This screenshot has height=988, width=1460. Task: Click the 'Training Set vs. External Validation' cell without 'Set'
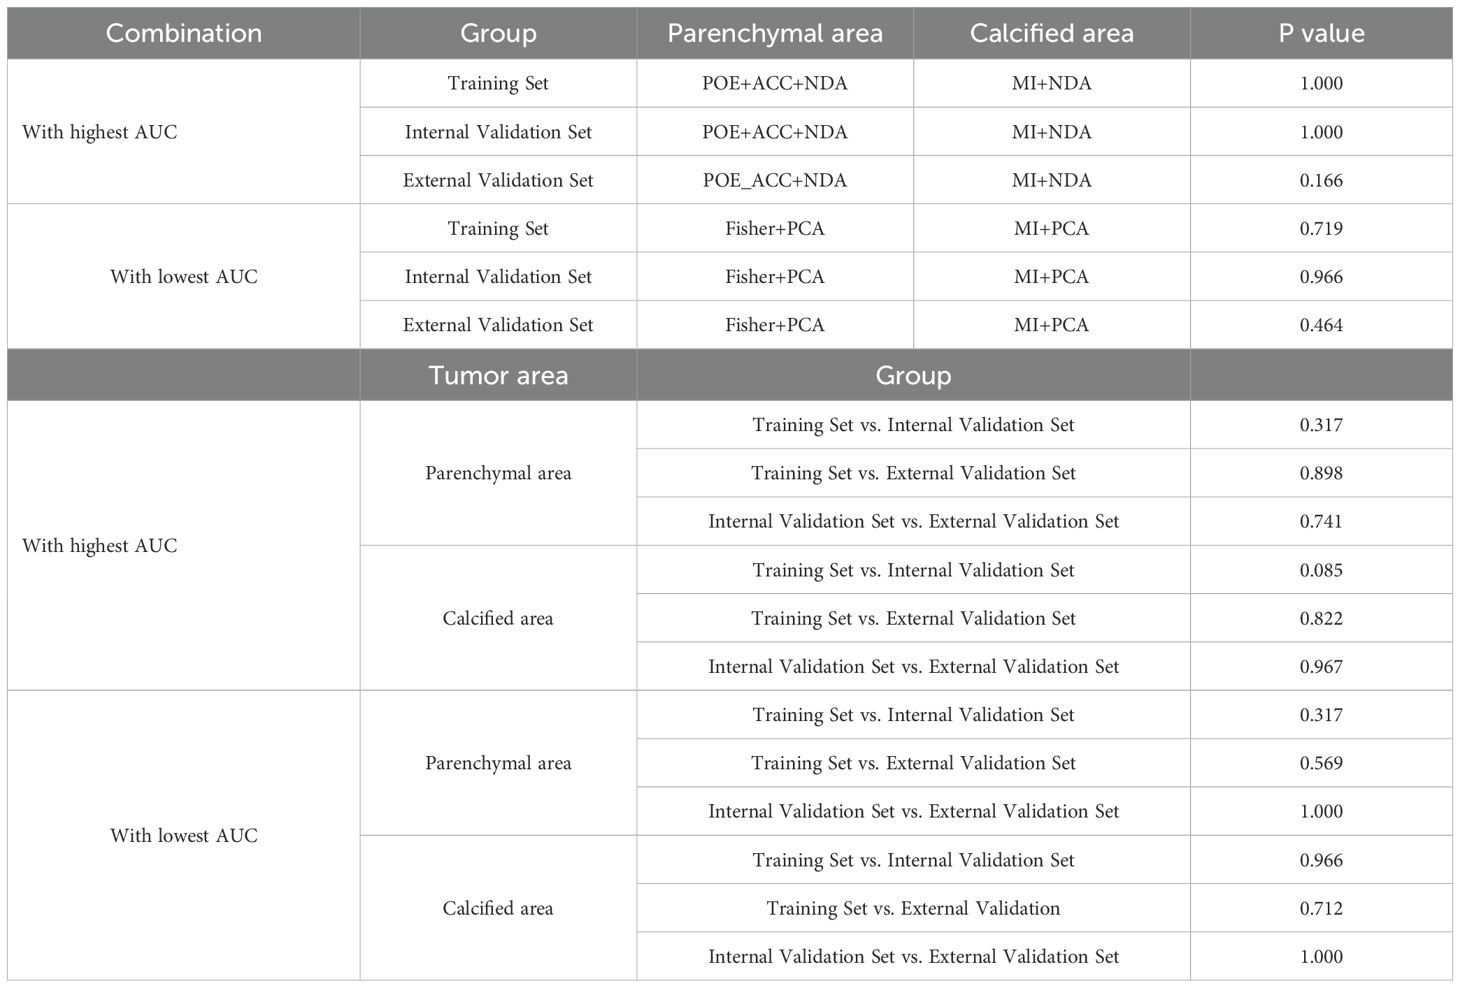pos(913,908)
